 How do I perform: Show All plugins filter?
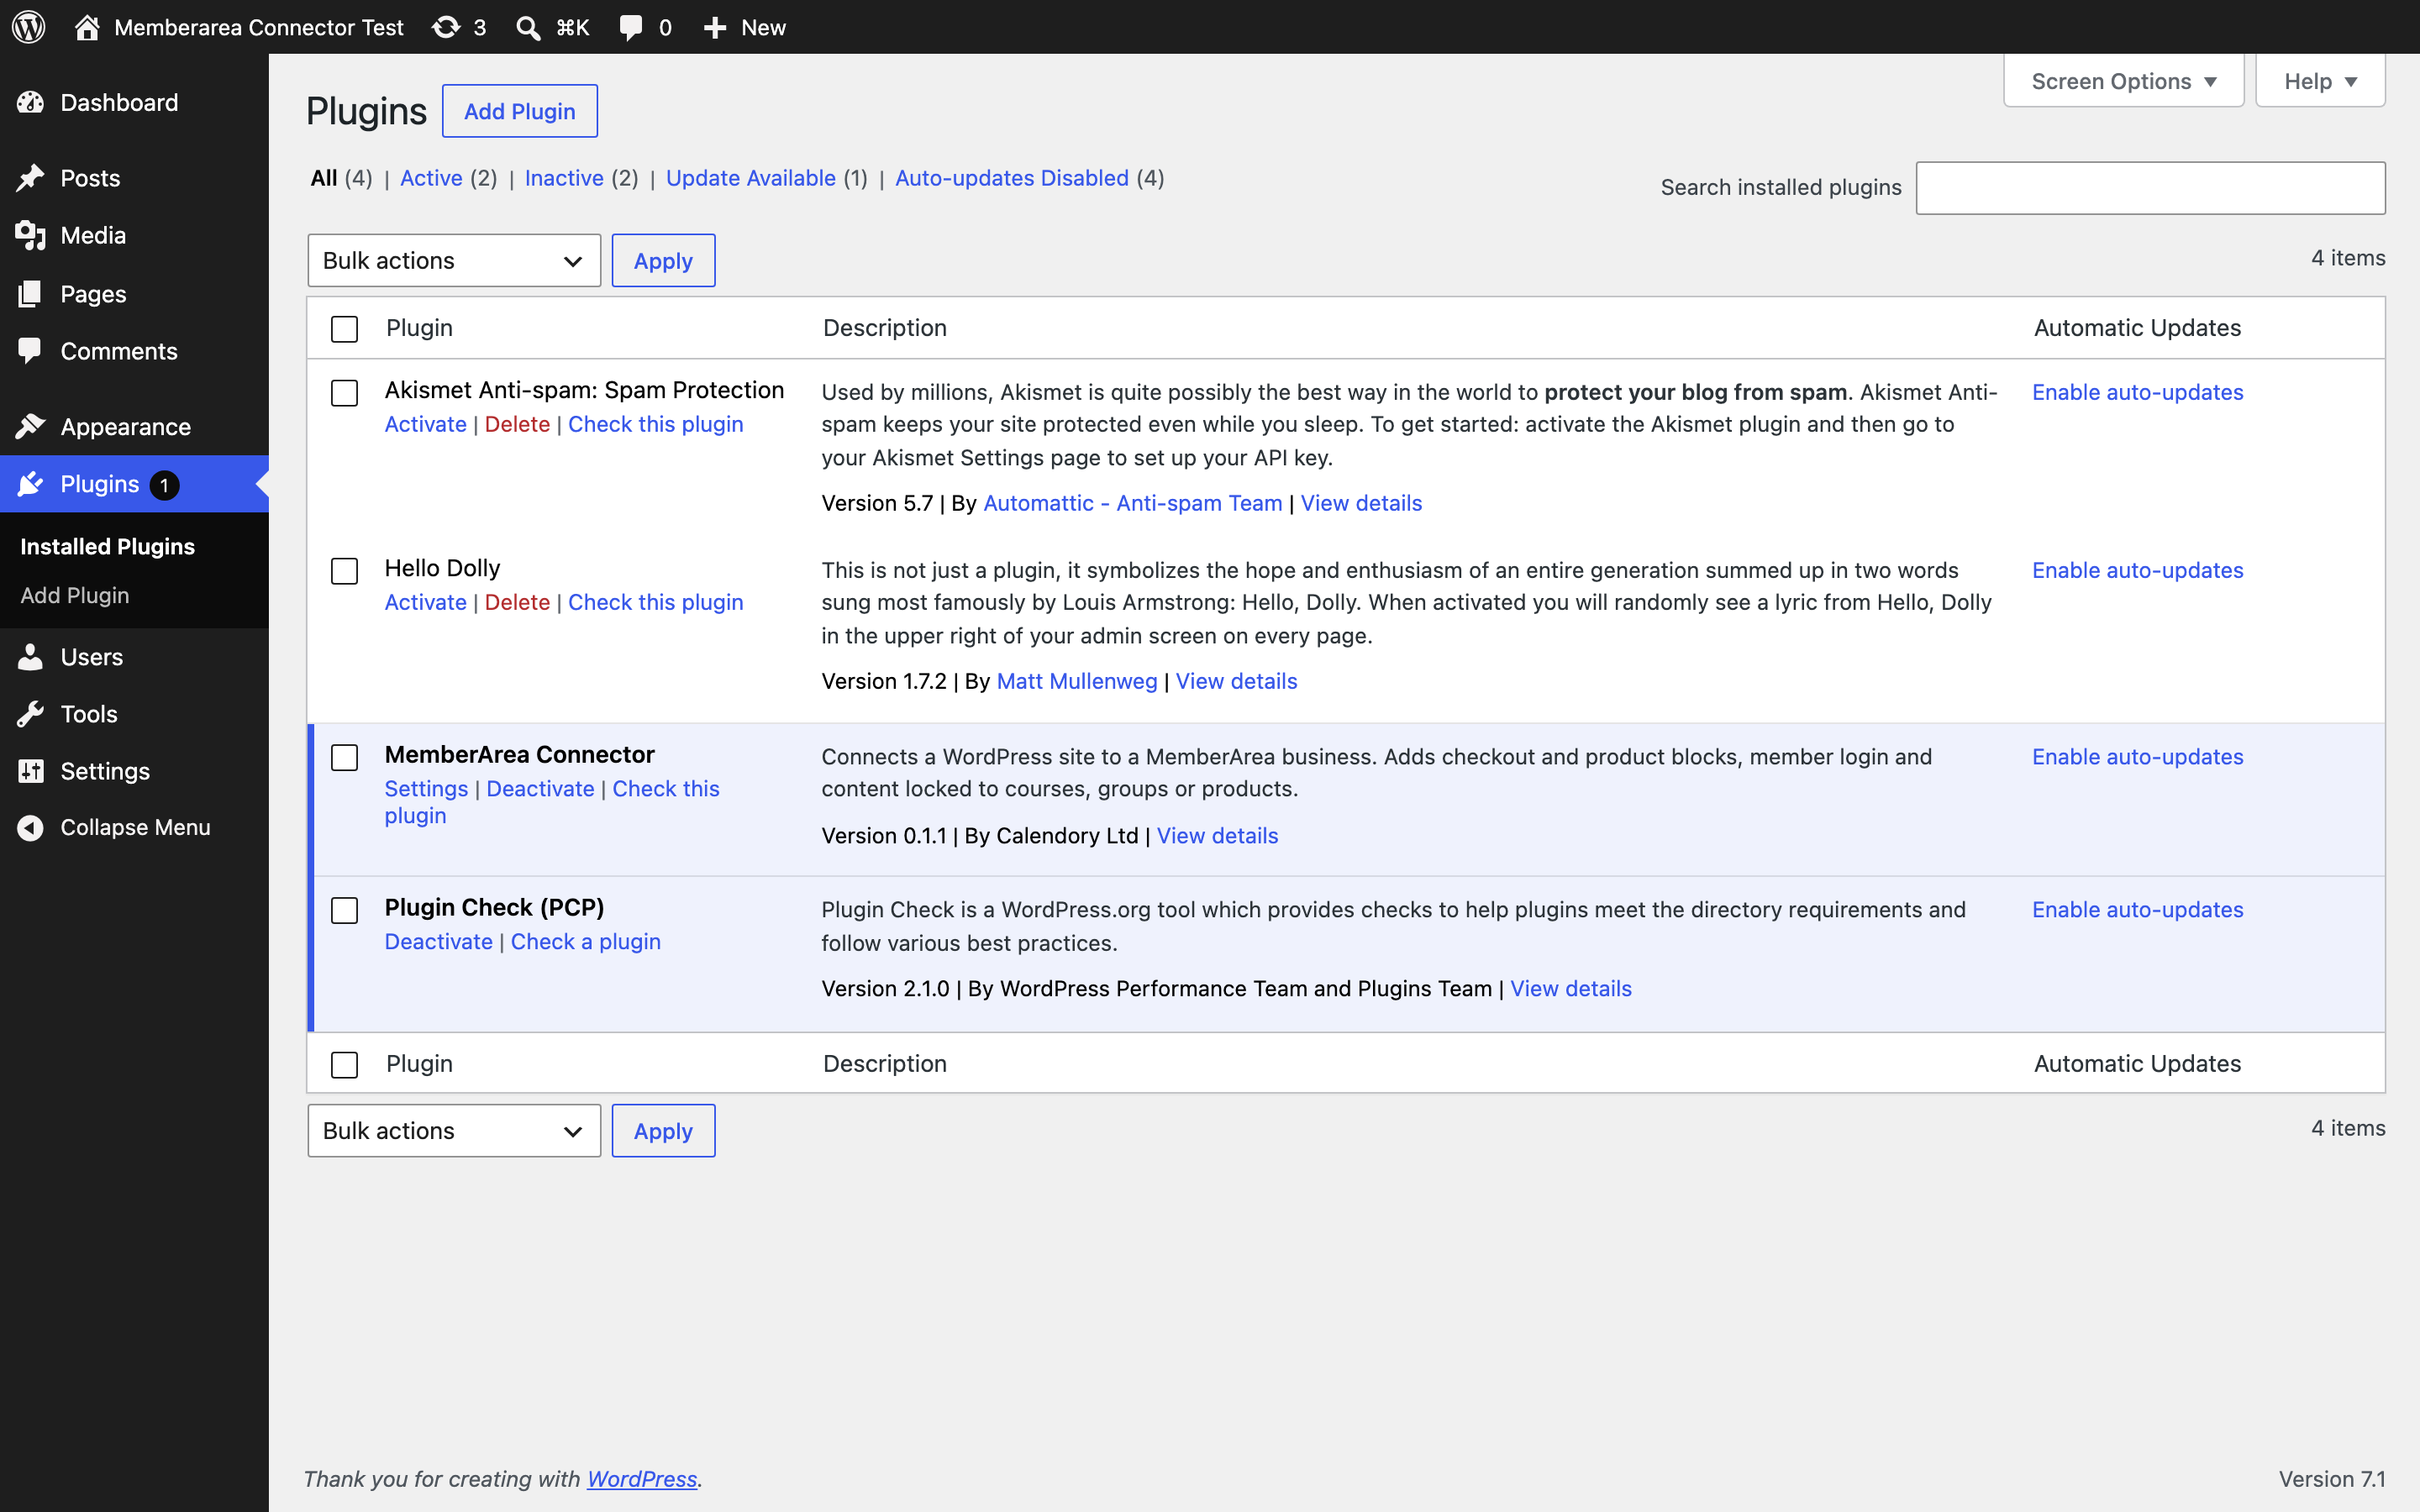click(x=324, y=178)
